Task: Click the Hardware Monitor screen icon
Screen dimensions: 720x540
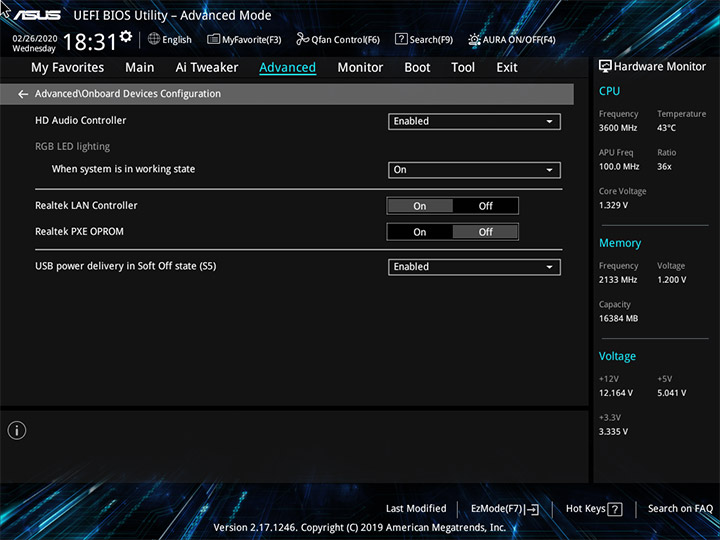Action: coord(605,67)
